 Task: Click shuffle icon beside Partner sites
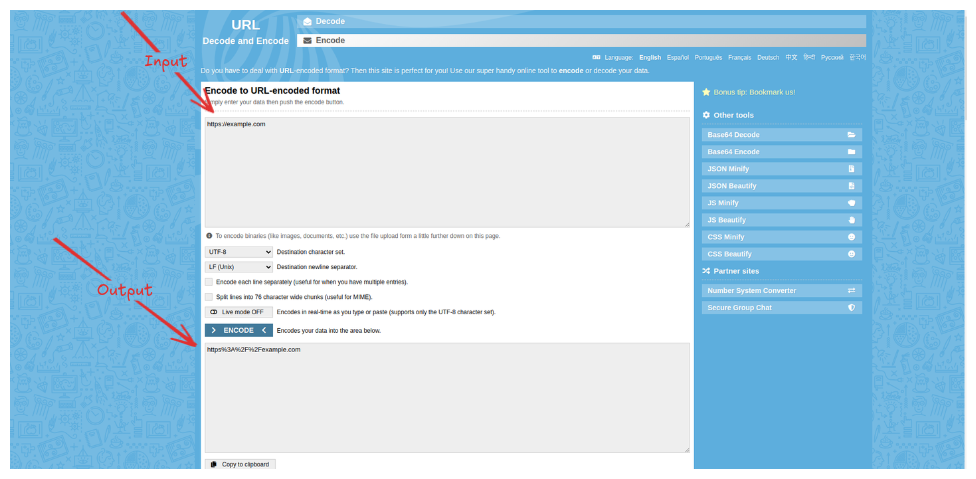coord(706,271)
